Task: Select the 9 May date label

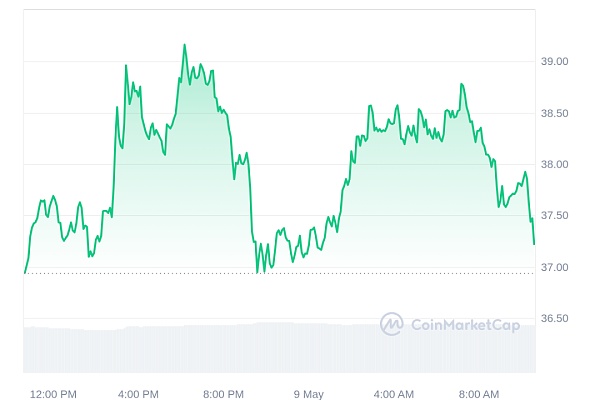Action: 309,394
